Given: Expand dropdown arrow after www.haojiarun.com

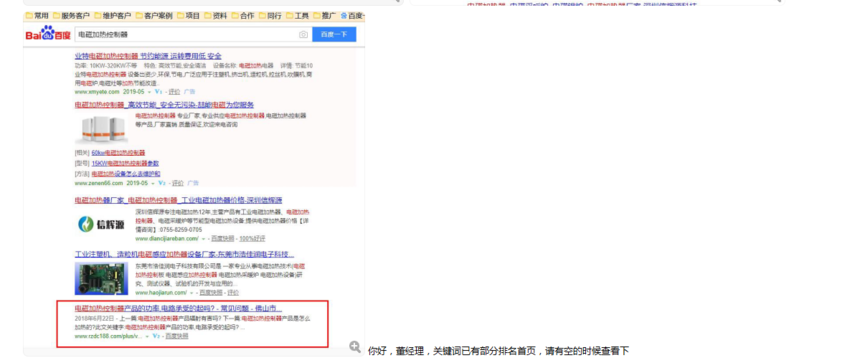Looking at the screenshot, I should point(191,293).
